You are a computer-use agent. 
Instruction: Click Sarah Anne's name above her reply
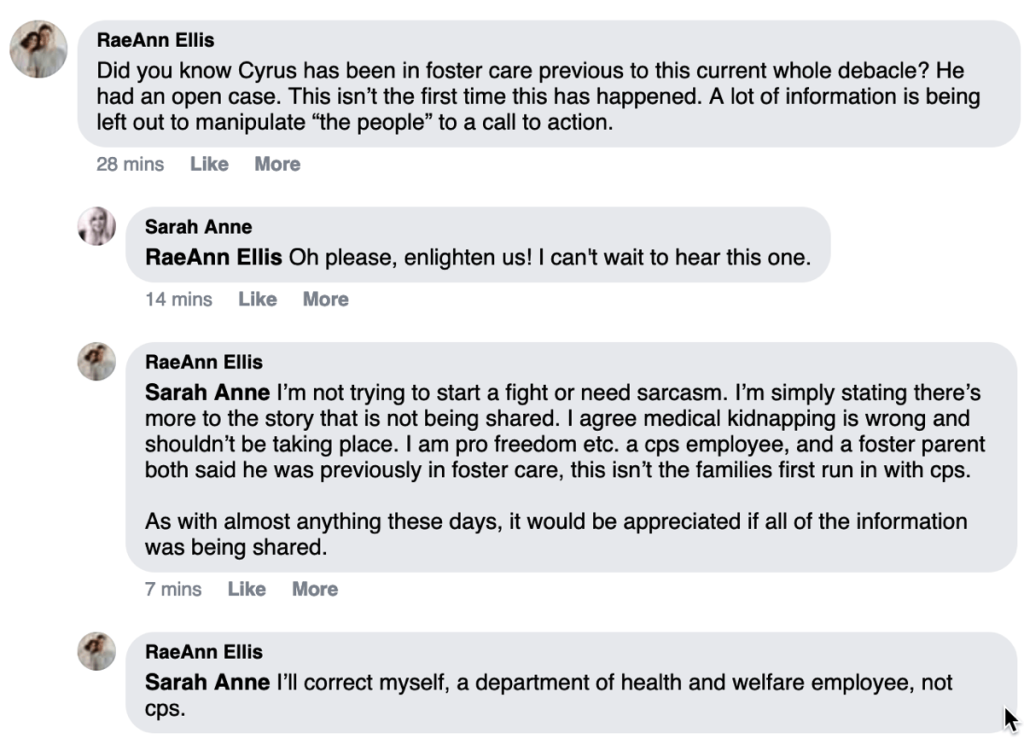click(x=198, y=226)
